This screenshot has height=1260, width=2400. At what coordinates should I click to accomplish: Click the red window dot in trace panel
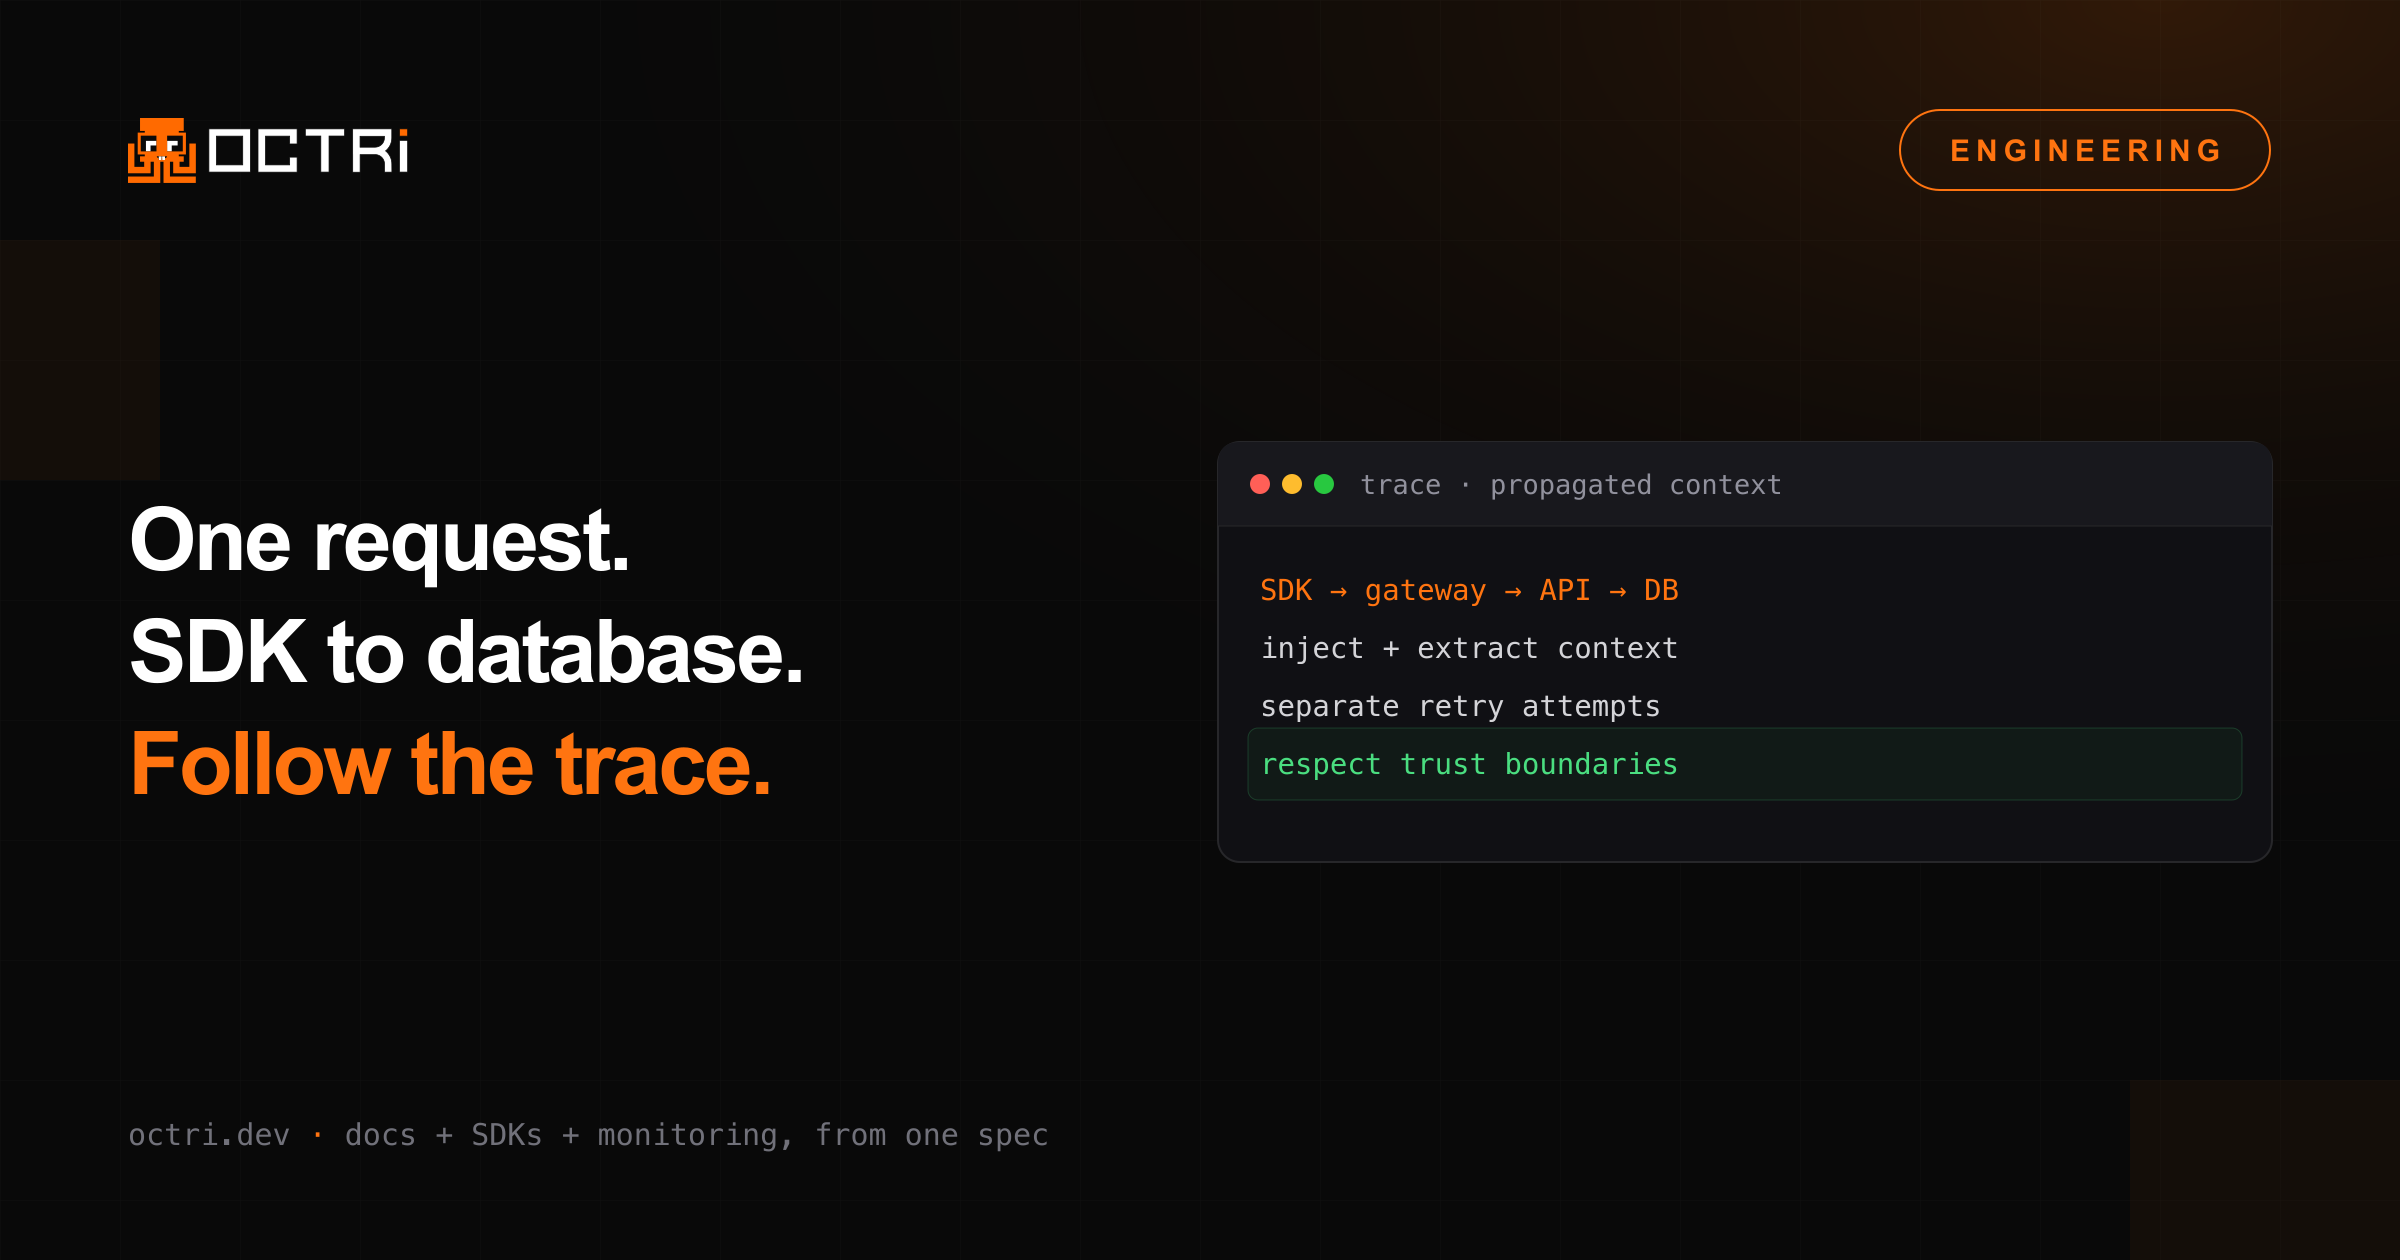click(x=1260, y=484)
